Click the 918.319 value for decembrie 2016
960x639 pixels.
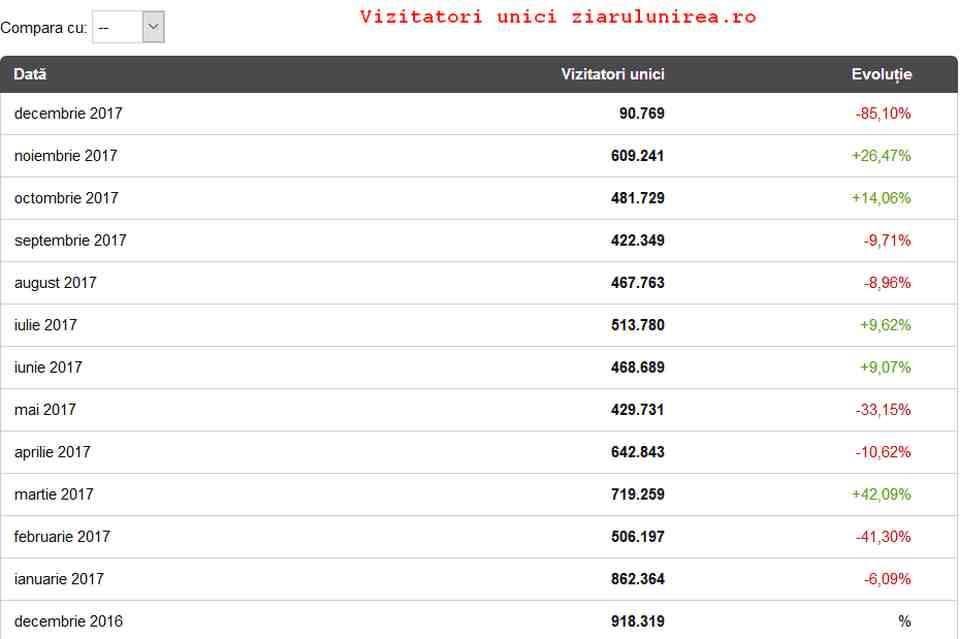(637, 621)
